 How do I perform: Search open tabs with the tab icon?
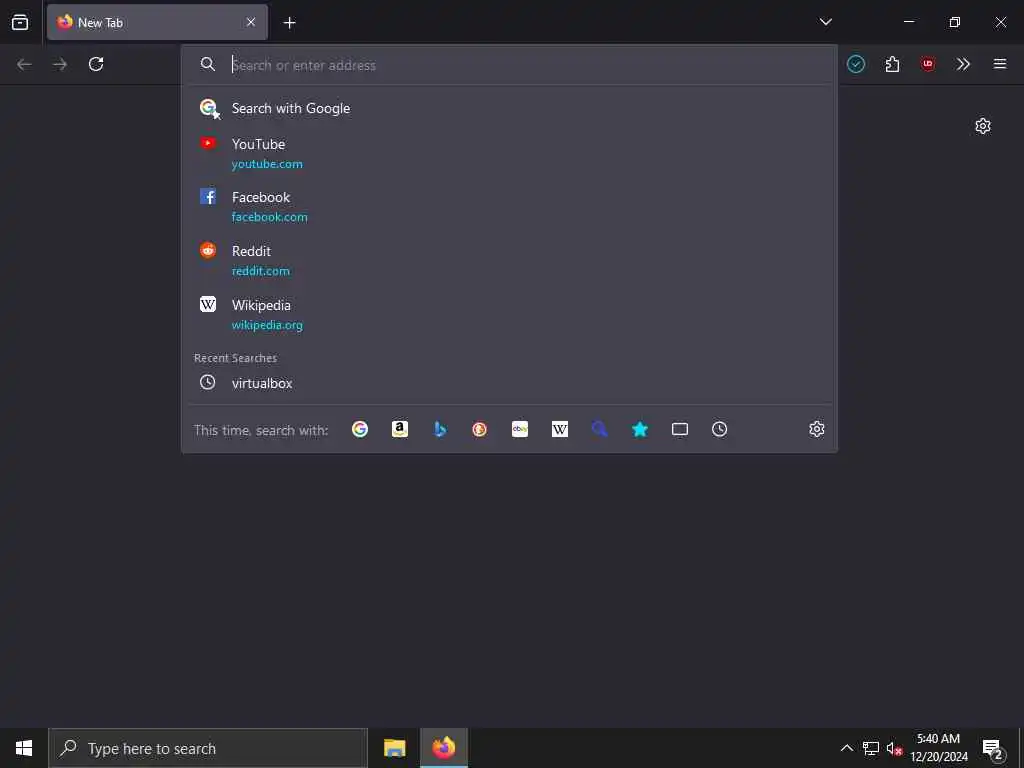pyautogui.click(x=680, y=429)
